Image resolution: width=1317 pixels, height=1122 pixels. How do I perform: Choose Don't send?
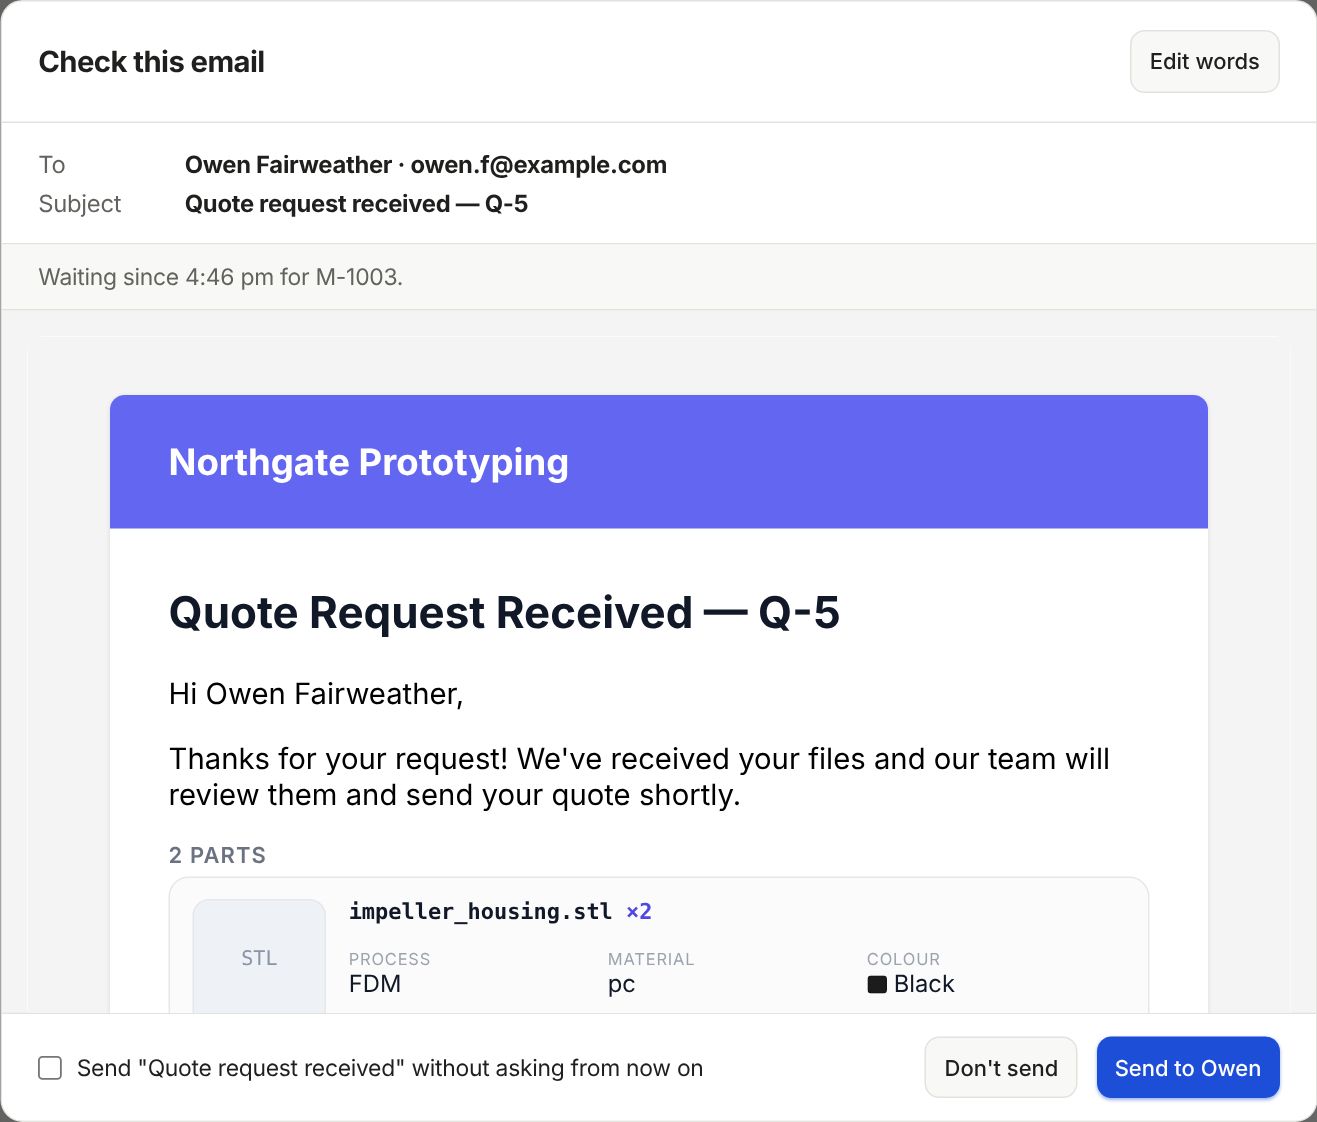1001,1068
